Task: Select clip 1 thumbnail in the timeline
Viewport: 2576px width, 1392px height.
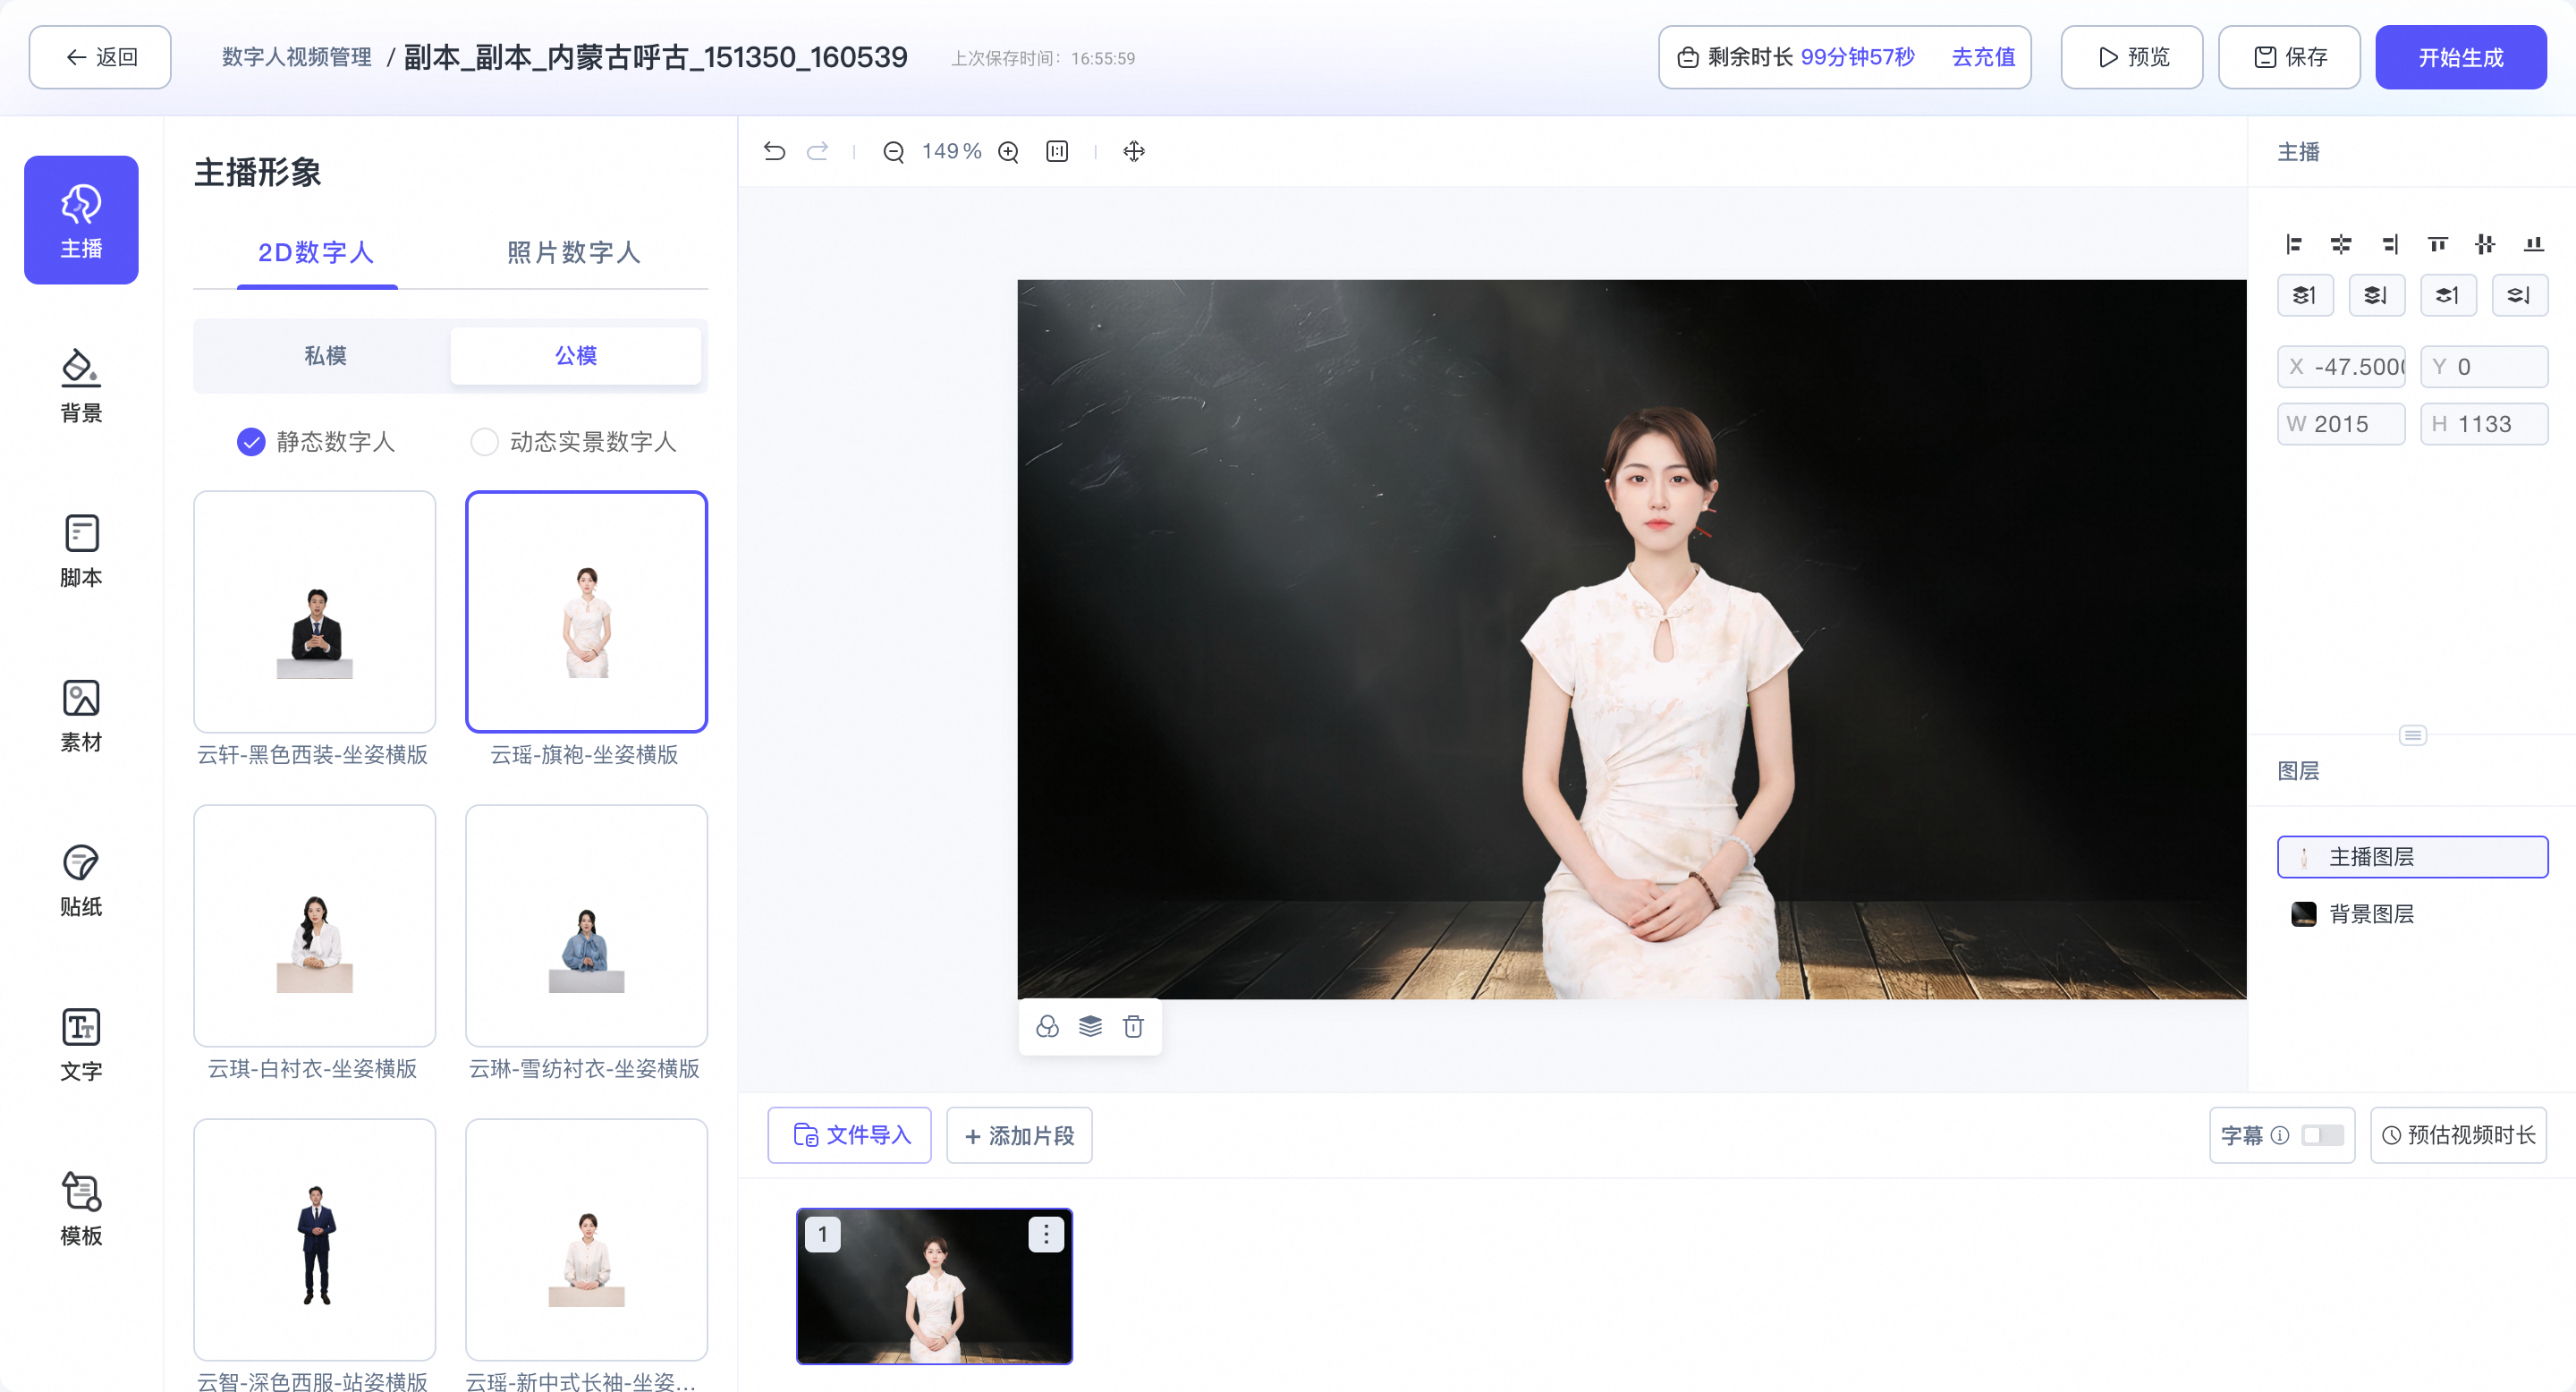Action: pos(934,1286)
